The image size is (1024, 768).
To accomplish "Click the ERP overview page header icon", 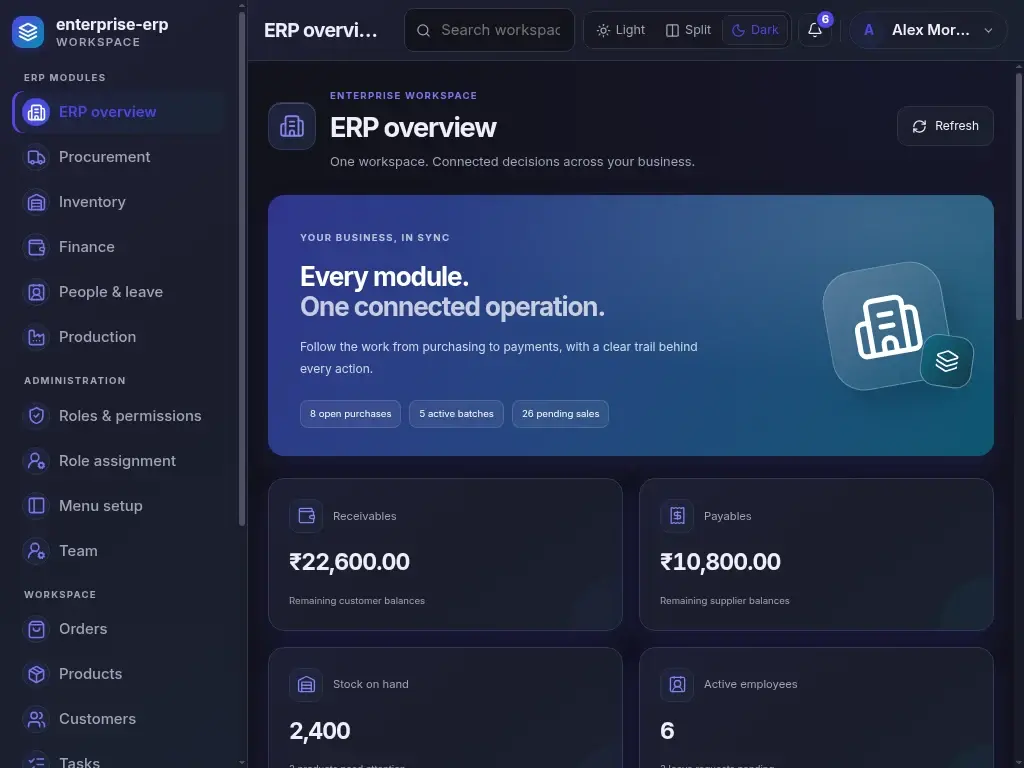I will (x=292, y=126).
